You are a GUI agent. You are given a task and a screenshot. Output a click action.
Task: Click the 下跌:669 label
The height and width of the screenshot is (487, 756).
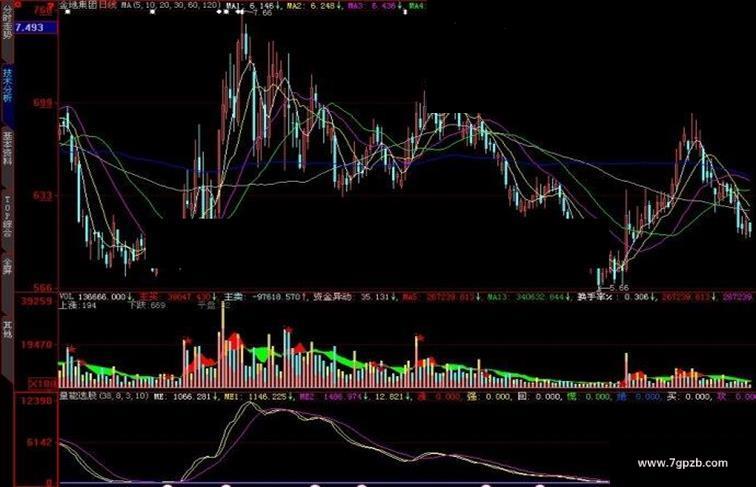[x=147, y=306]
